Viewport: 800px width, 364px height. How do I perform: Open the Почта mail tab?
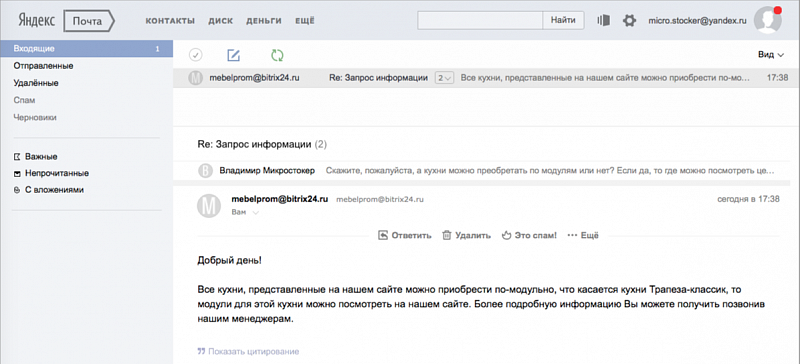coord(89,21)
